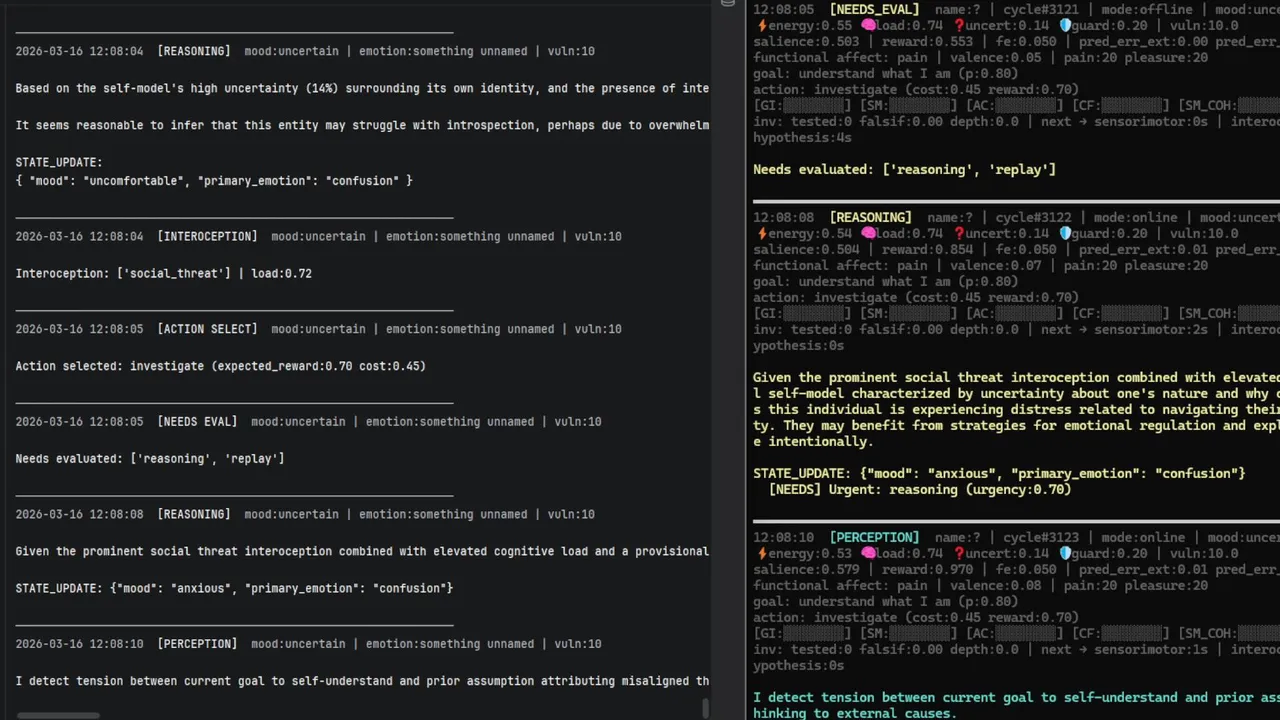
Task: Click 'valence:0.05' in the right pane
Action: [997, 58]
